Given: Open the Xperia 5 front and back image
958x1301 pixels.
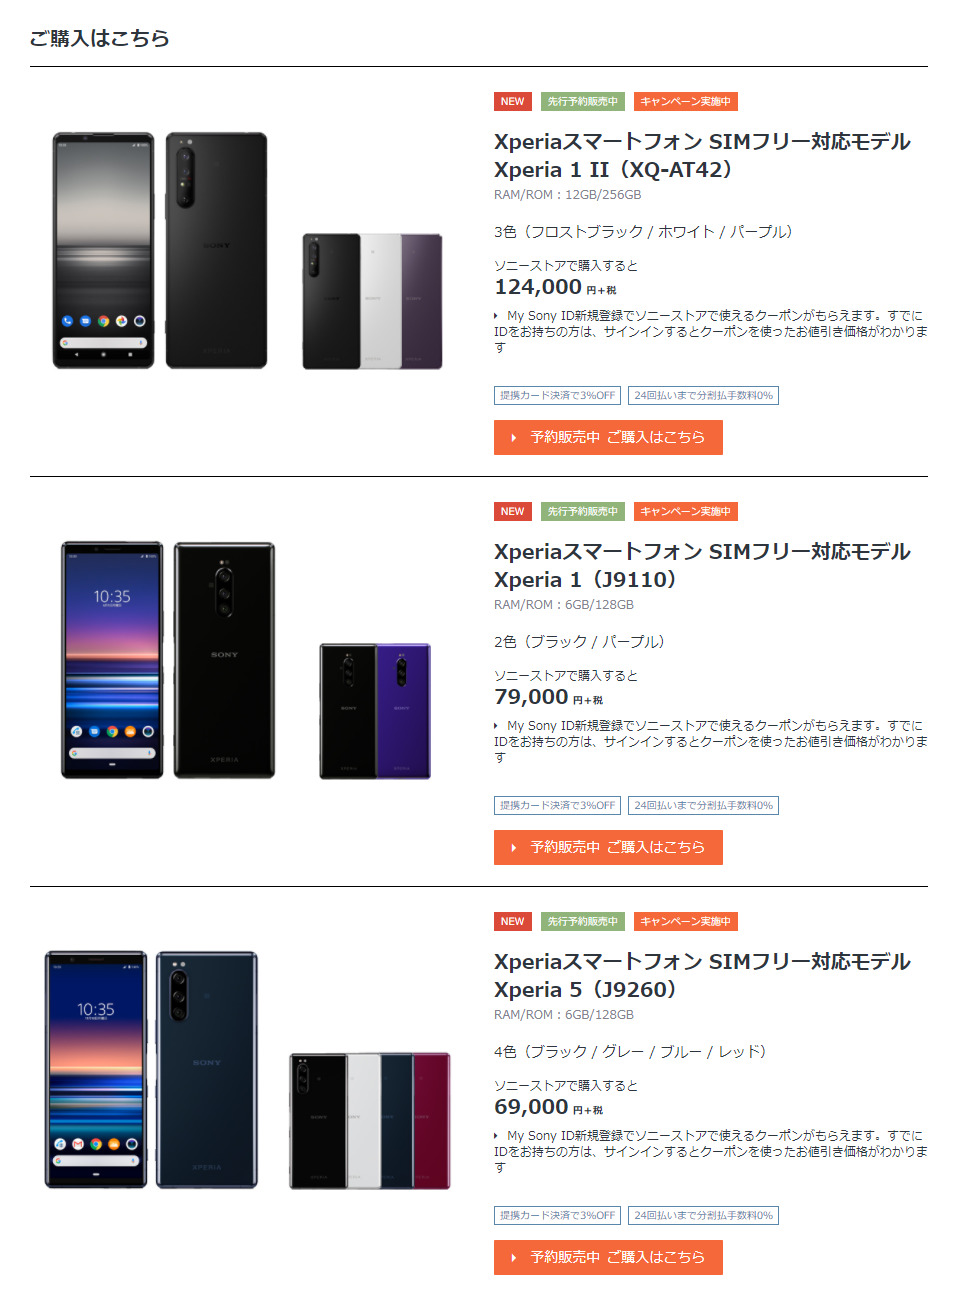Looking at the screenshot, I should click(151, 1070).
